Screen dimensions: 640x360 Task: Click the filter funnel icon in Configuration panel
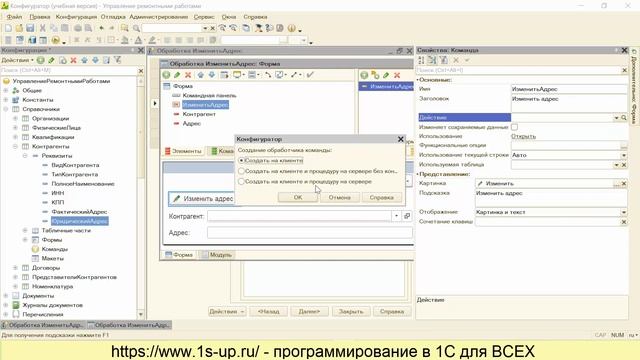tap(118, 60)
